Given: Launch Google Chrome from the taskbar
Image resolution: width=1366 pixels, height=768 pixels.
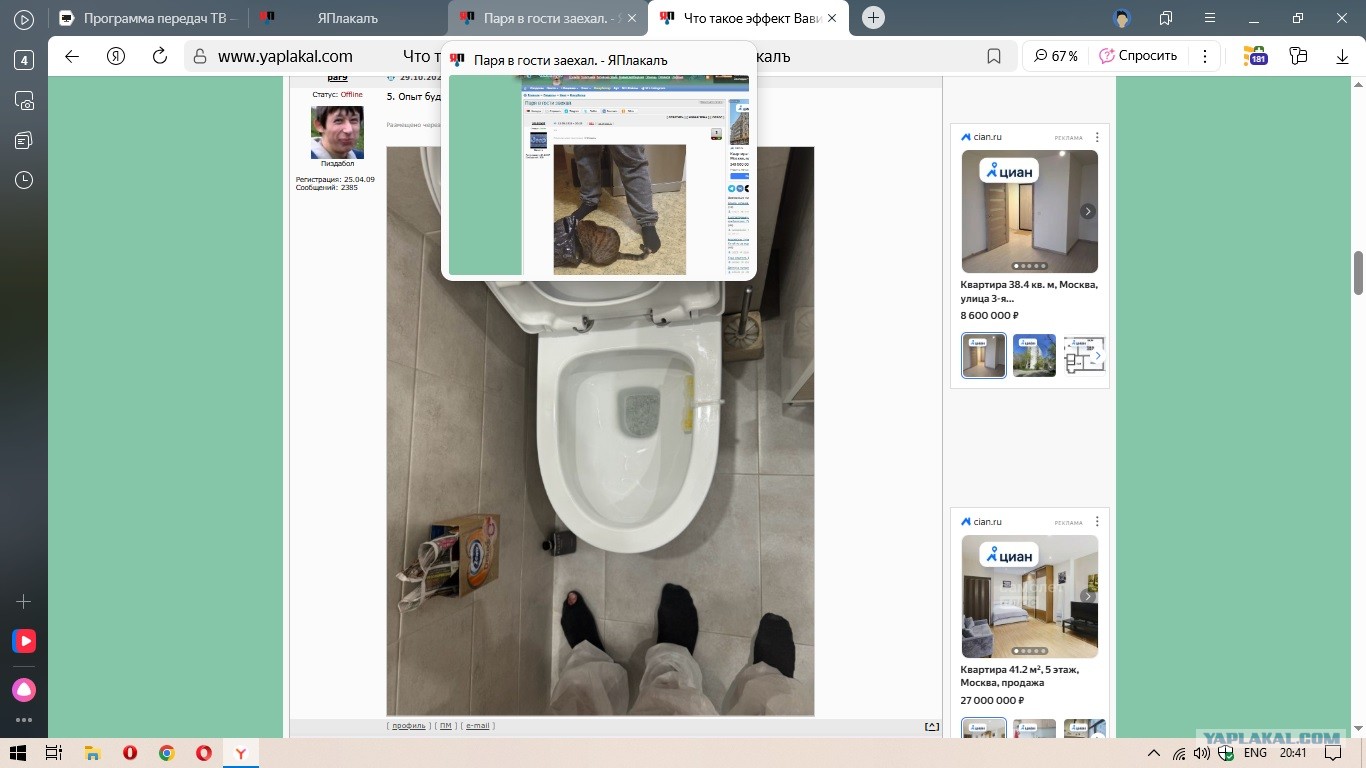Looking at the screenshot, I should [x=166, y=753].
